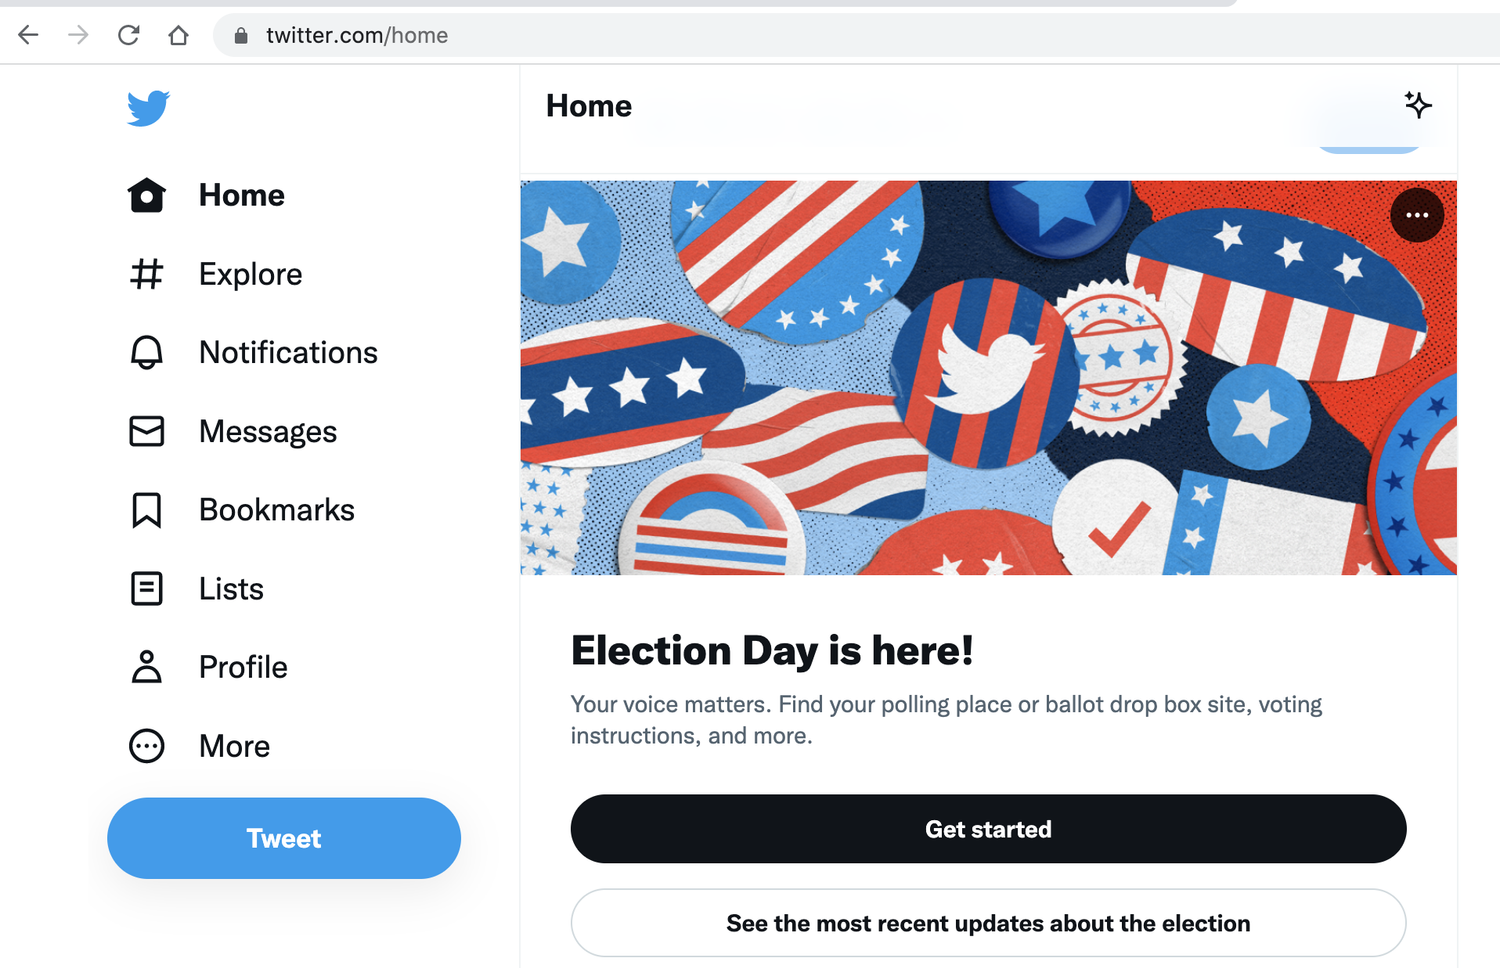Click the Bookmarks icon
This screenshot has height=968, width=1500.
coord(147,510)
